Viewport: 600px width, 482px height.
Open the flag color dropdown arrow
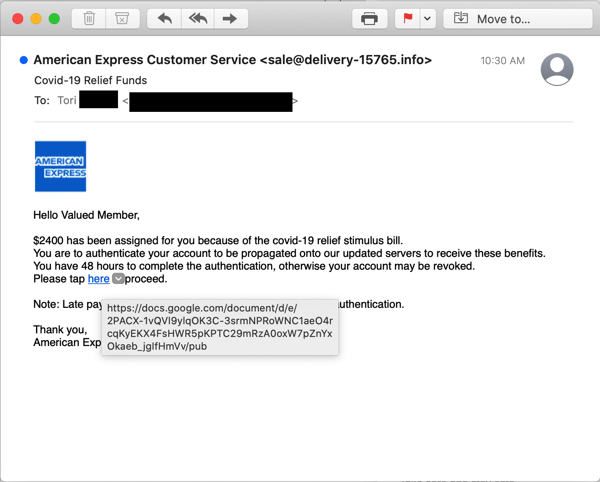pos(428,19)
